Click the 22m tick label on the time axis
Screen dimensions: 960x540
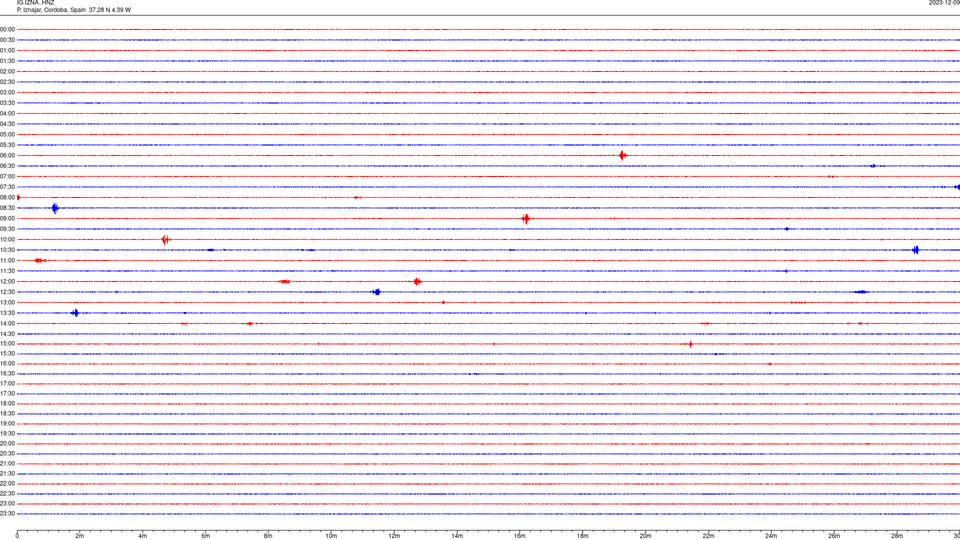(x=708, y=536)
